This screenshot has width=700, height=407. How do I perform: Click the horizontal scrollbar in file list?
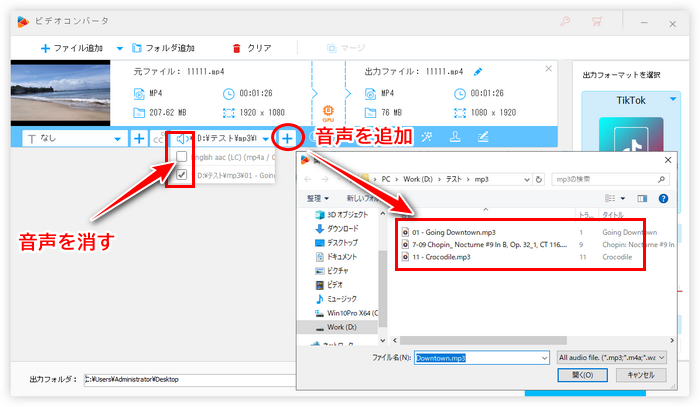pos(483,341)
